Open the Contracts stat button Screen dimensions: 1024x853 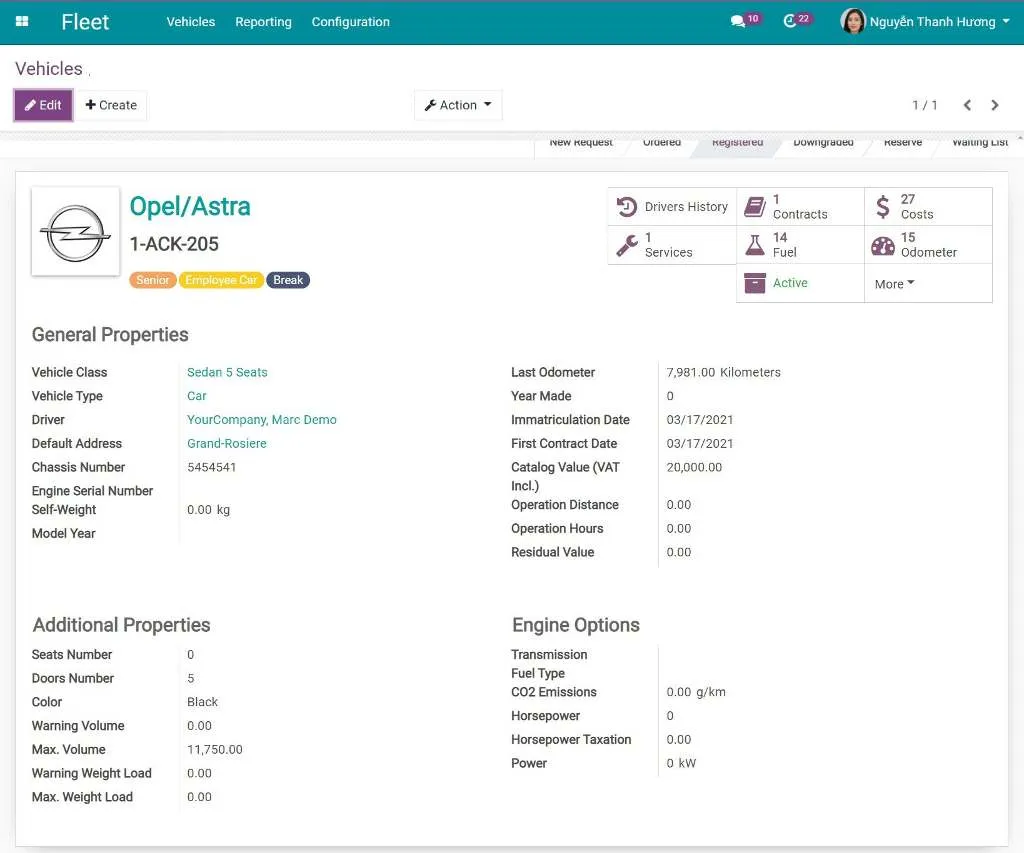pos(800,207)
